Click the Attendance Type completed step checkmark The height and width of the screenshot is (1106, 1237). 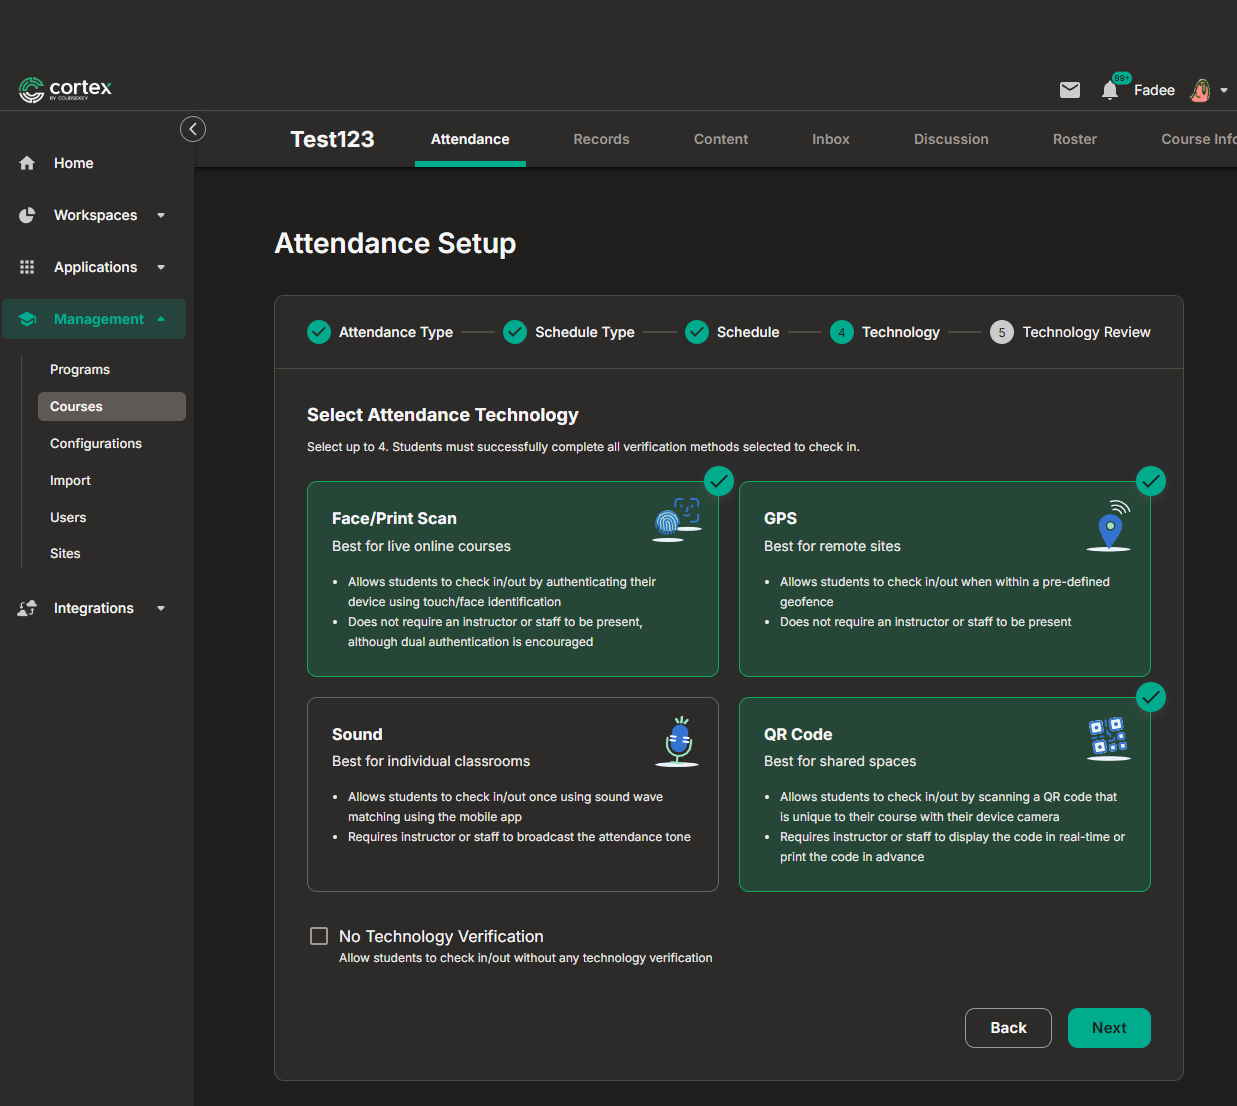pos(319,332)
